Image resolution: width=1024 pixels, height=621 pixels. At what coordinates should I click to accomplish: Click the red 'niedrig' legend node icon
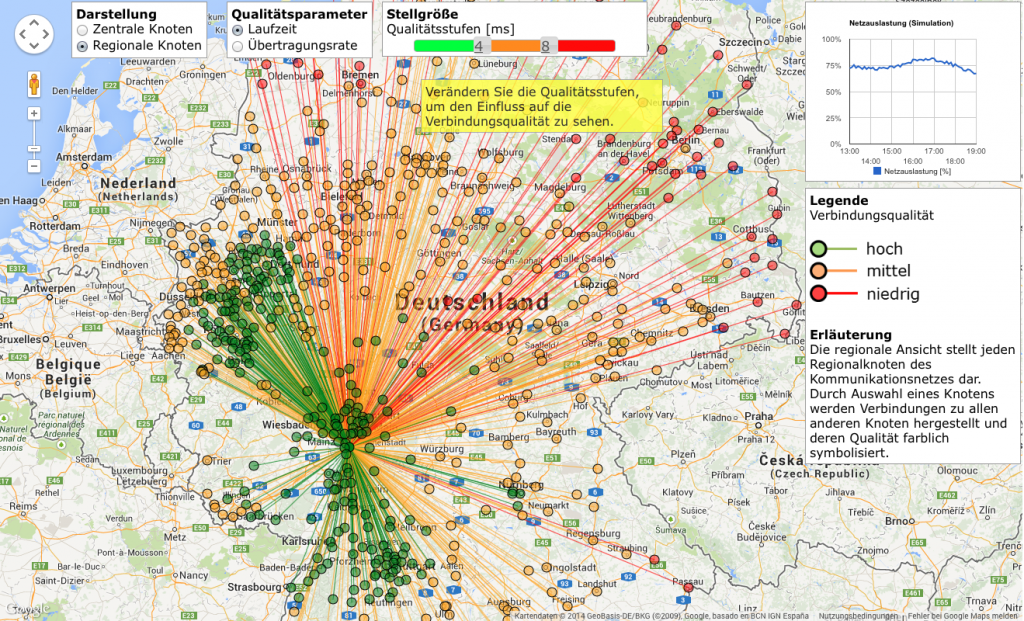coord(819,293)
